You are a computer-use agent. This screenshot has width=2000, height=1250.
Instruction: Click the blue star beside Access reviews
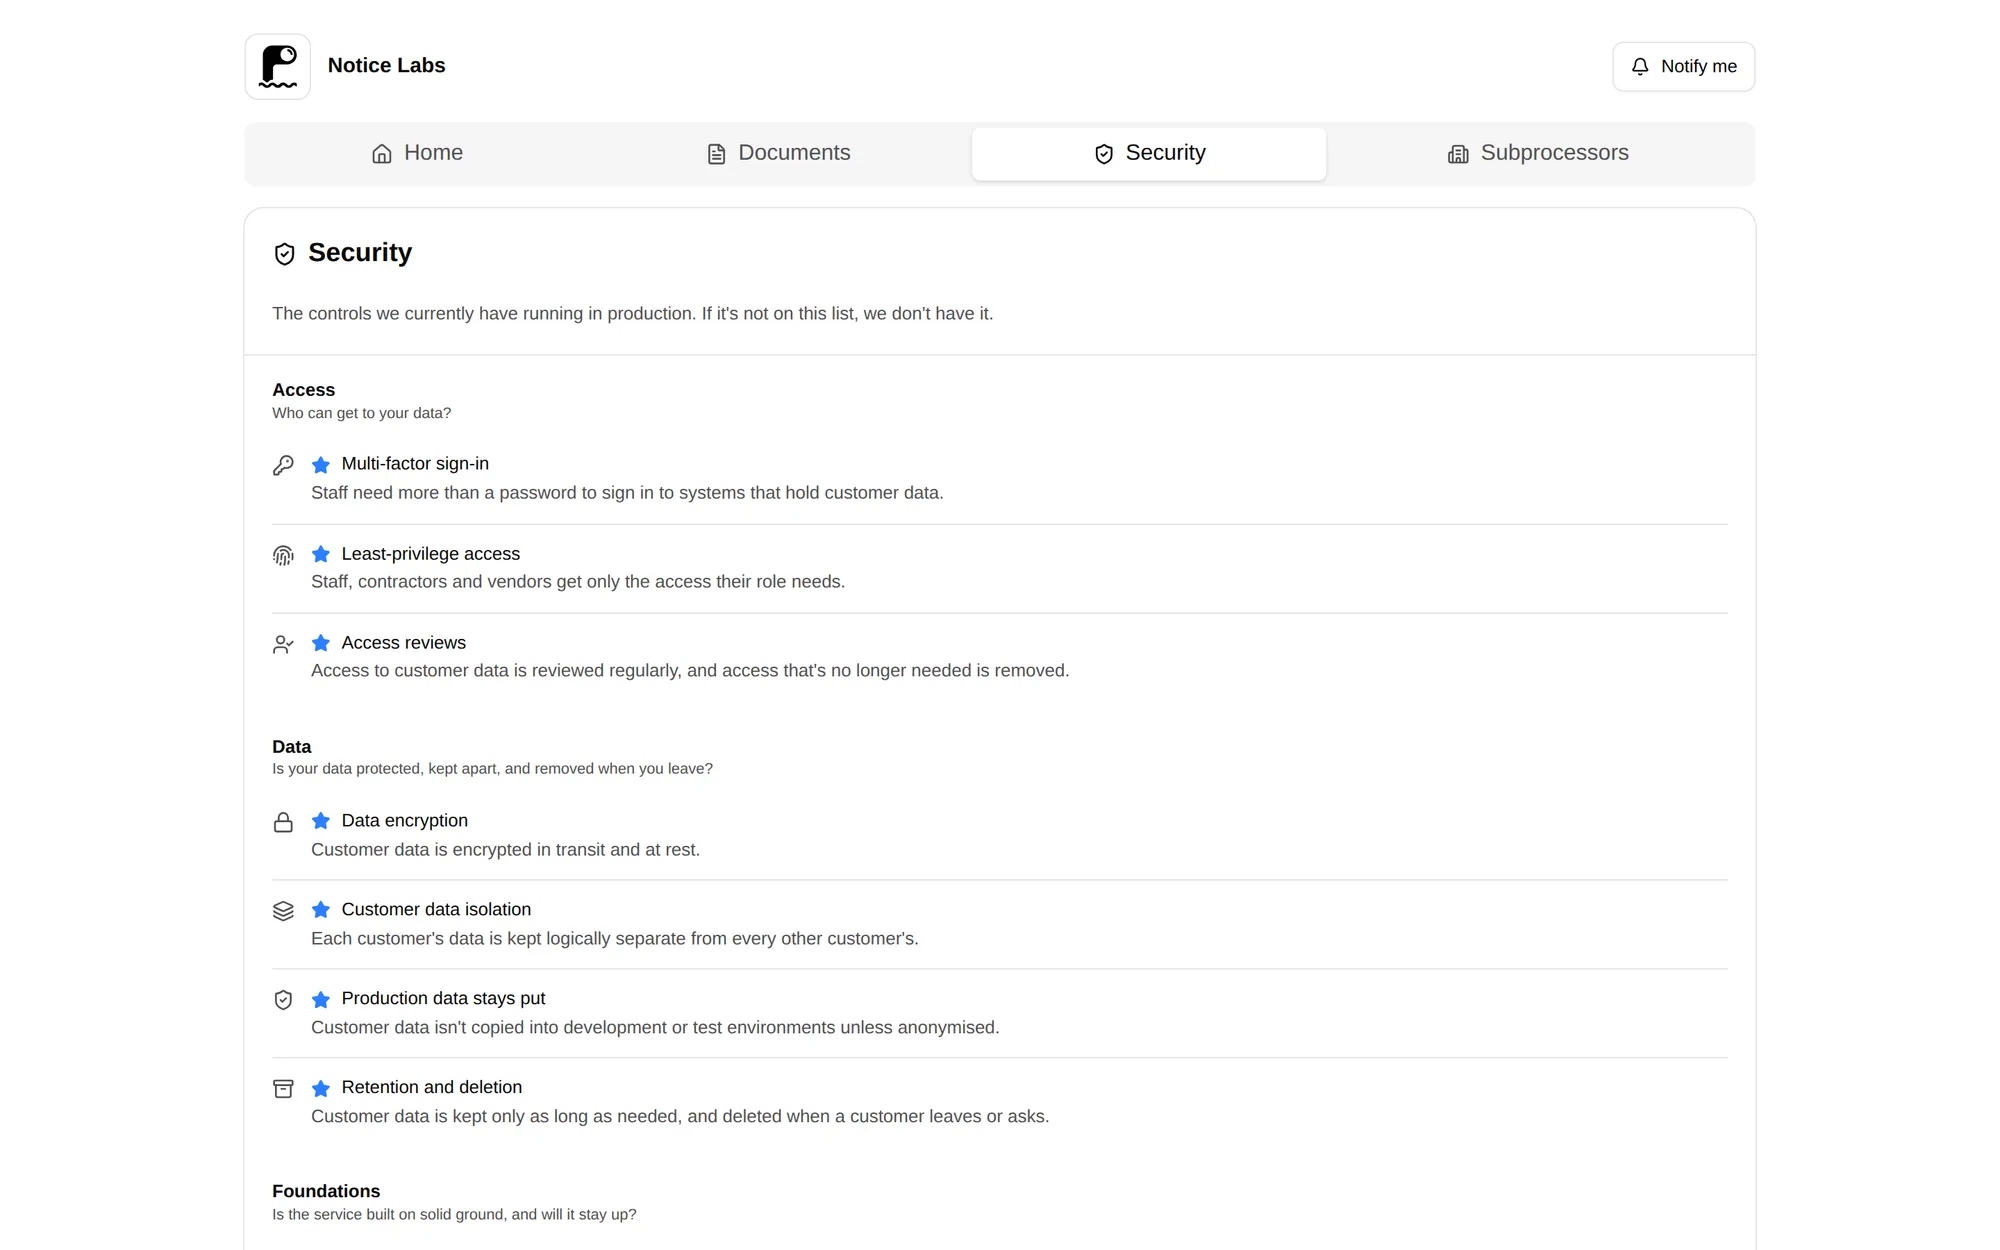tap(320, 643)
